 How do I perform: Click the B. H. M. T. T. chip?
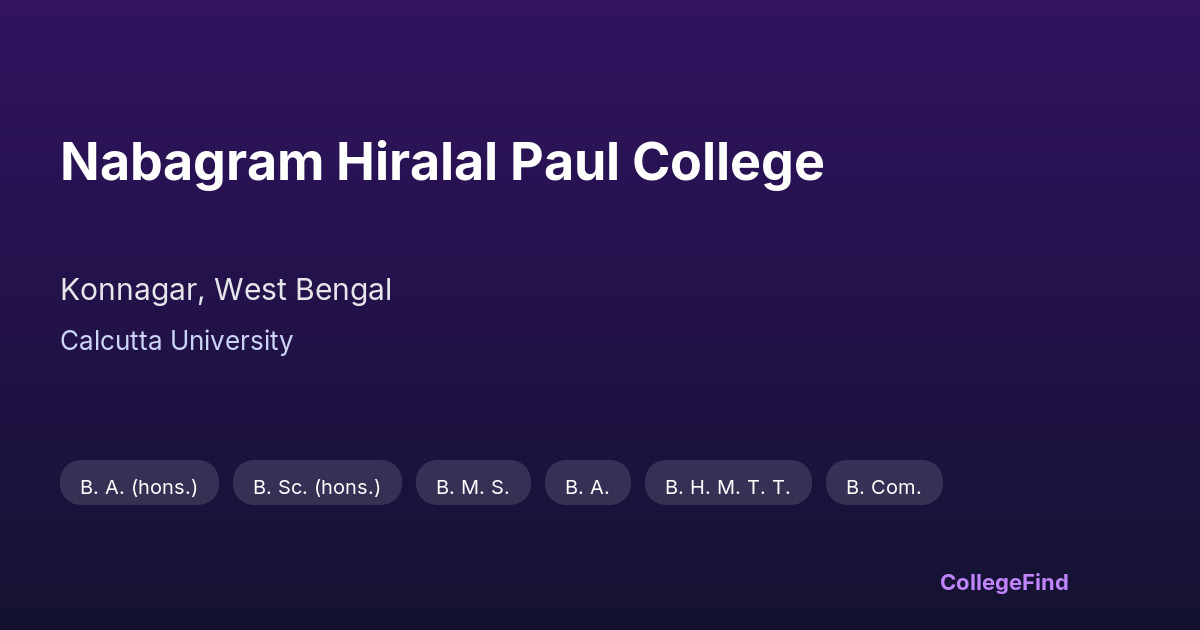pos(728,483)
